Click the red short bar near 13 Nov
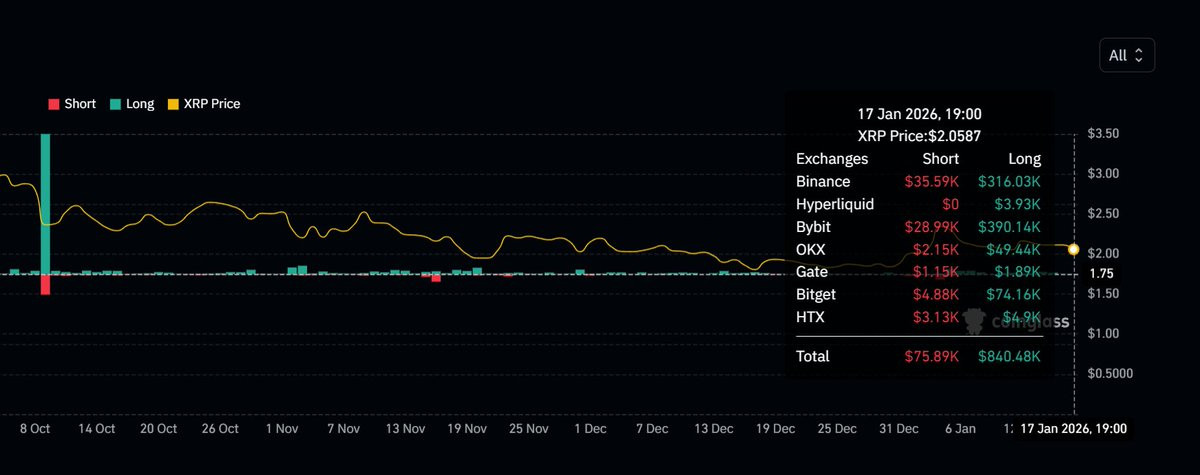The height and width of the screenshot is (475, 1200). (436, 278)
